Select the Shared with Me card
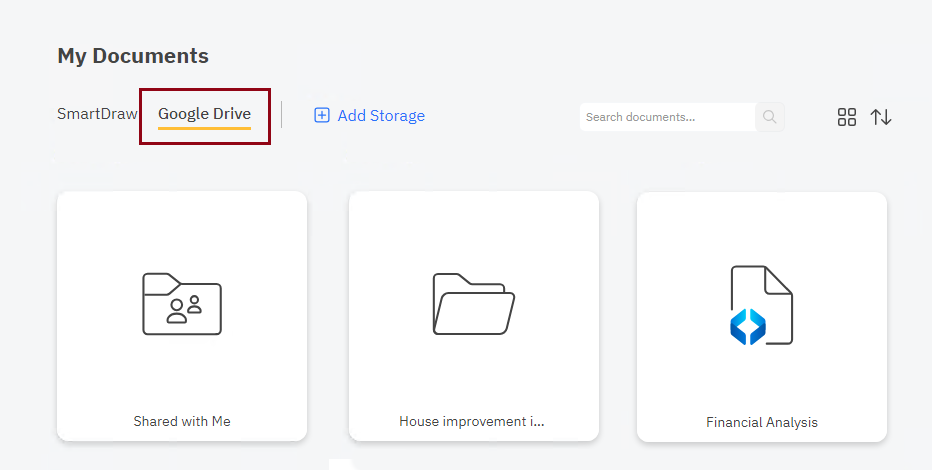 (182, 316)
